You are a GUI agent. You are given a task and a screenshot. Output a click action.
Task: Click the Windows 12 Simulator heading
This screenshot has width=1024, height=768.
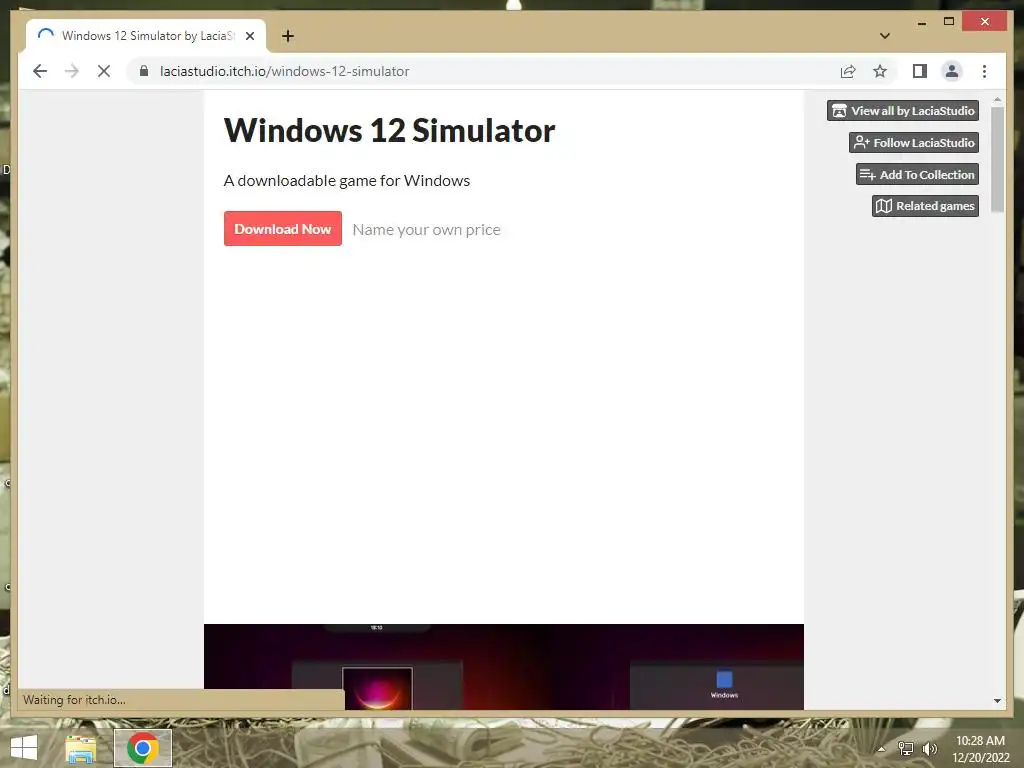coord(389,130)
